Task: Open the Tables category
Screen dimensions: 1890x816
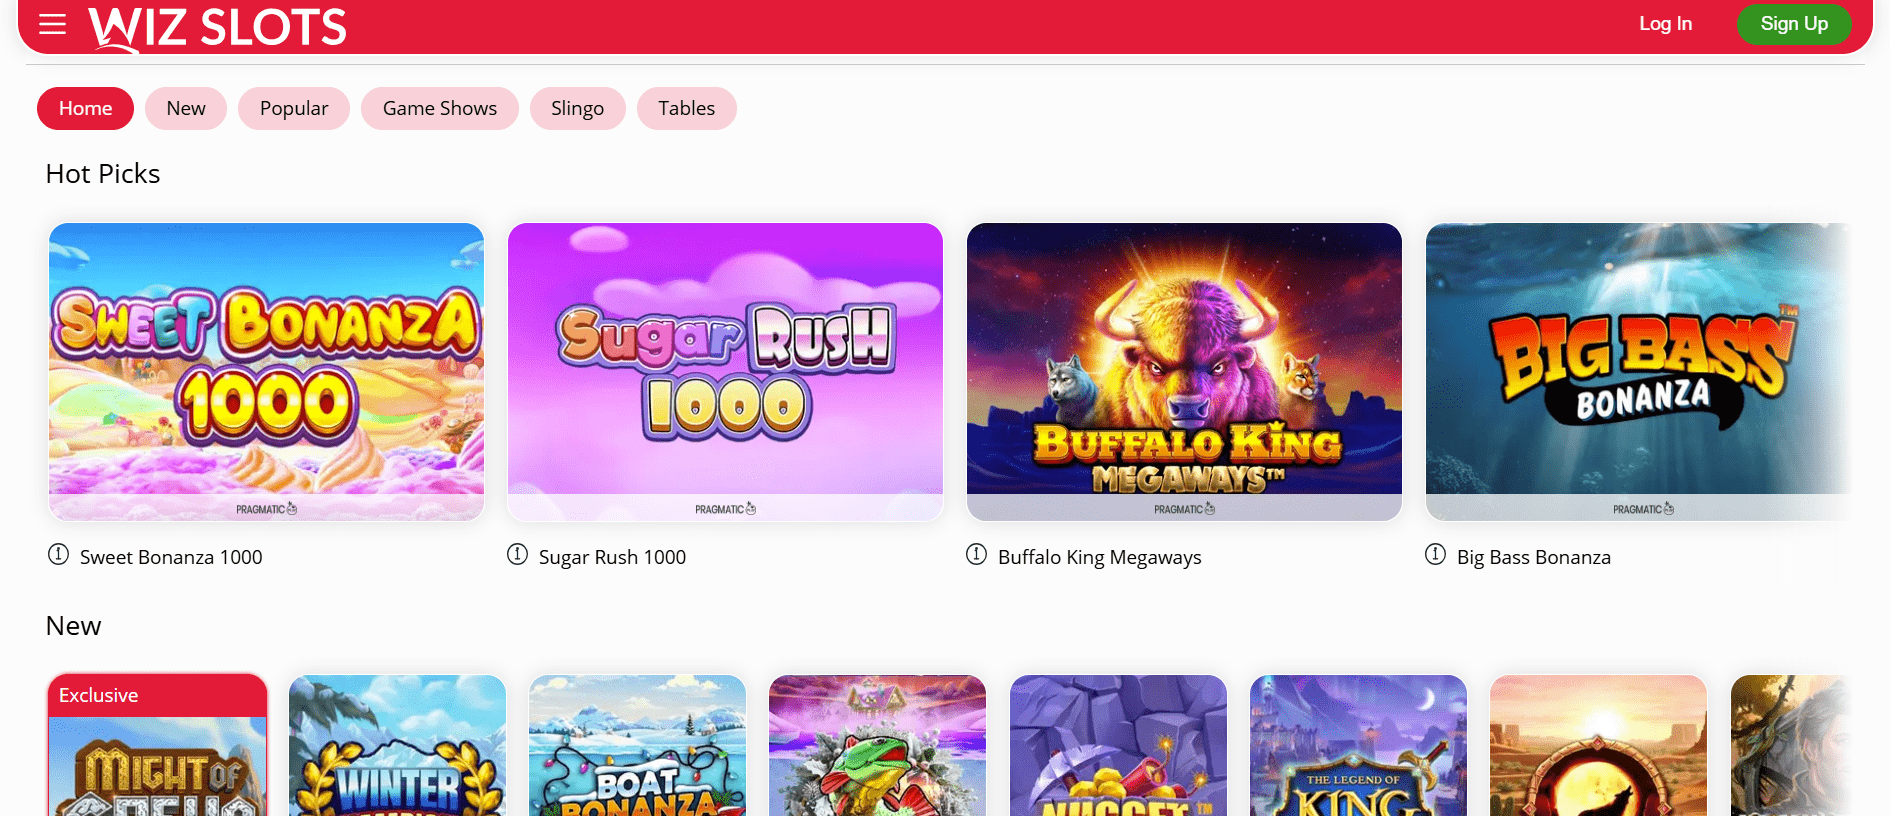Action: click(686, 108)
